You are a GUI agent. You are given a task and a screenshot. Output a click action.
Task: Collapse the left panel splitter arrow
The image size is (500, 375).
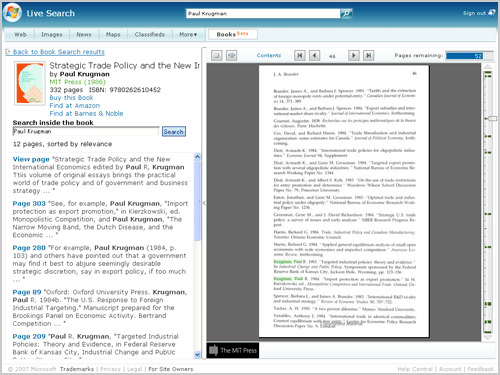[x=204, y=203]
